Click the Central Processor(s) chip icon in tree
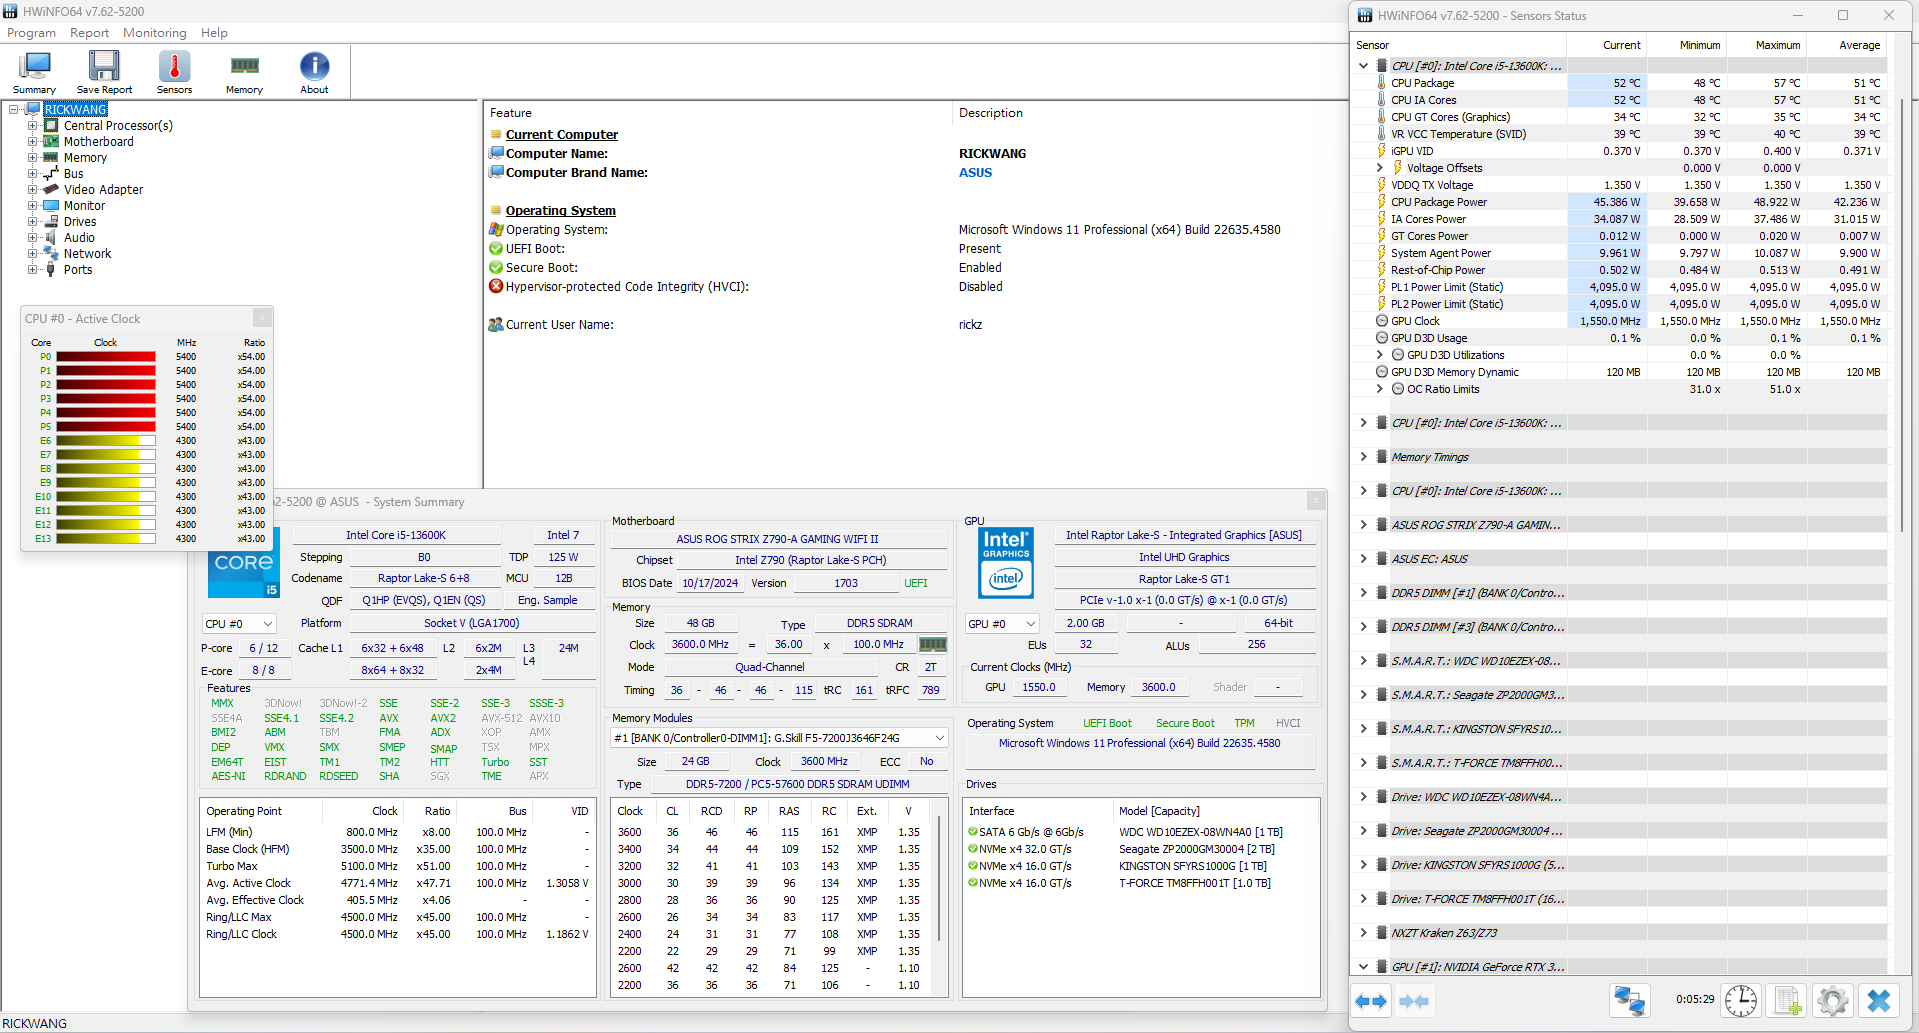Viewport: 1919px width, 1033px height. 51,126
